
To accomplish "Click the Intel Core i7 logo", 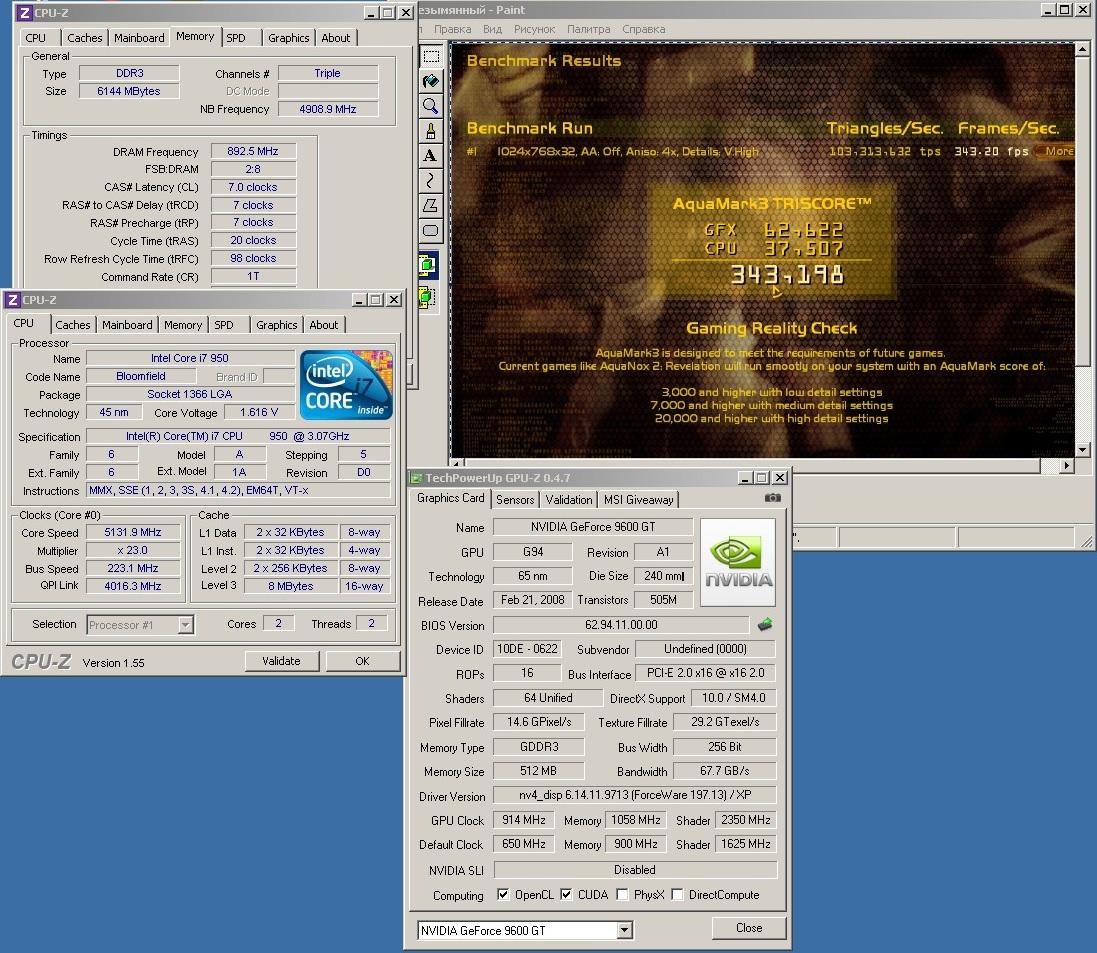I will point(346,385).
